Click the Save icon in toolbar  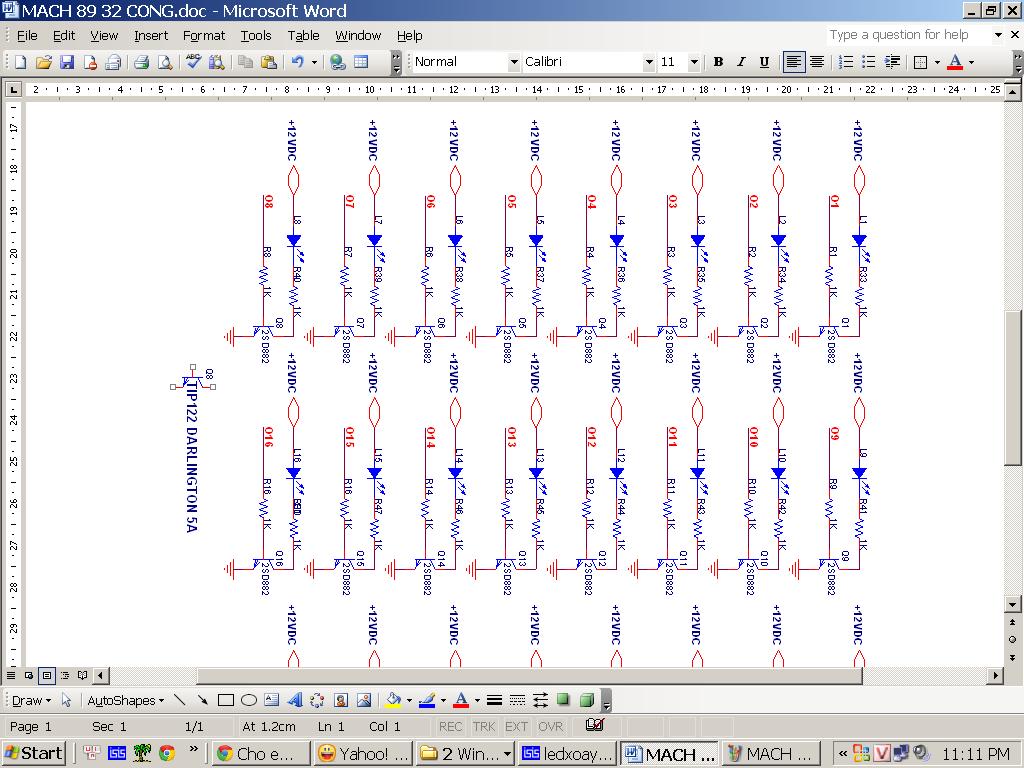pyautogui.click(x=67, y=62)
